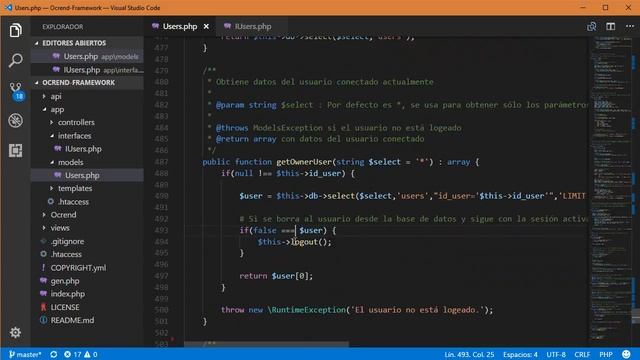Click the horizontal scrollbar of the editor
The image size is (640, 360).
pos(266,344)
